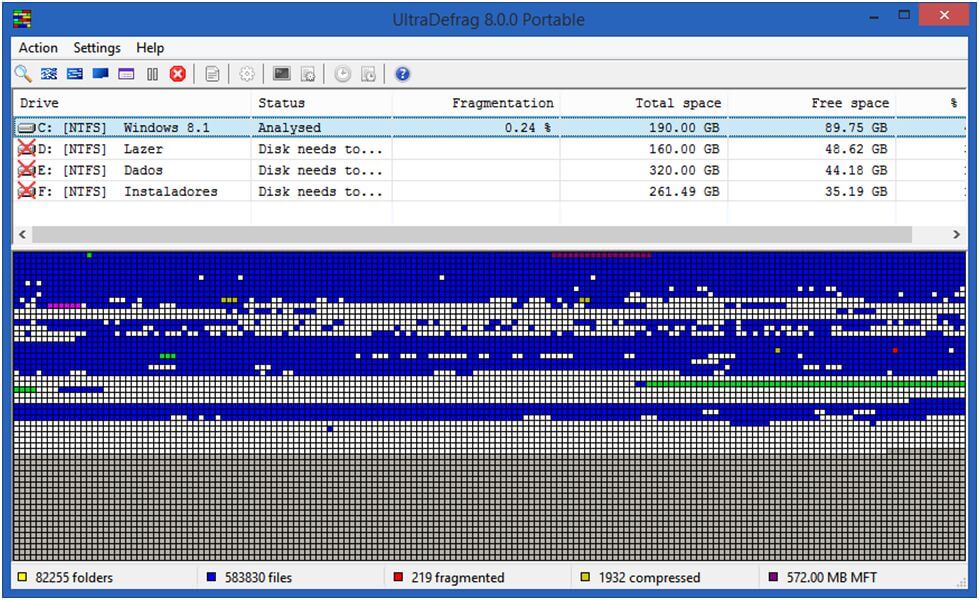The width and height of the screenshot is (979, 600).
Task: Click the terminal-window boot time scan icon
Action: tap(282, 74)
